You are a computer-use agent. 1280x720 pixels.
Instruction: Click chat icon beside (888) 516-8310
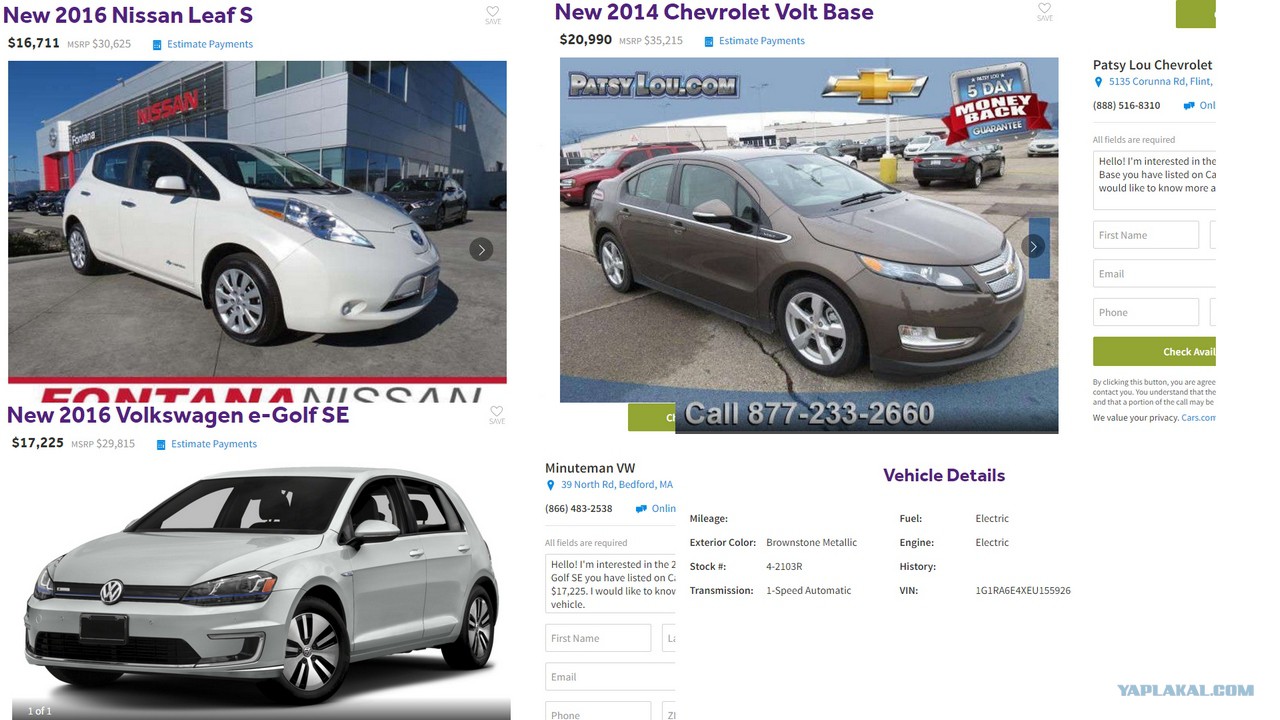coord(1189,106)
